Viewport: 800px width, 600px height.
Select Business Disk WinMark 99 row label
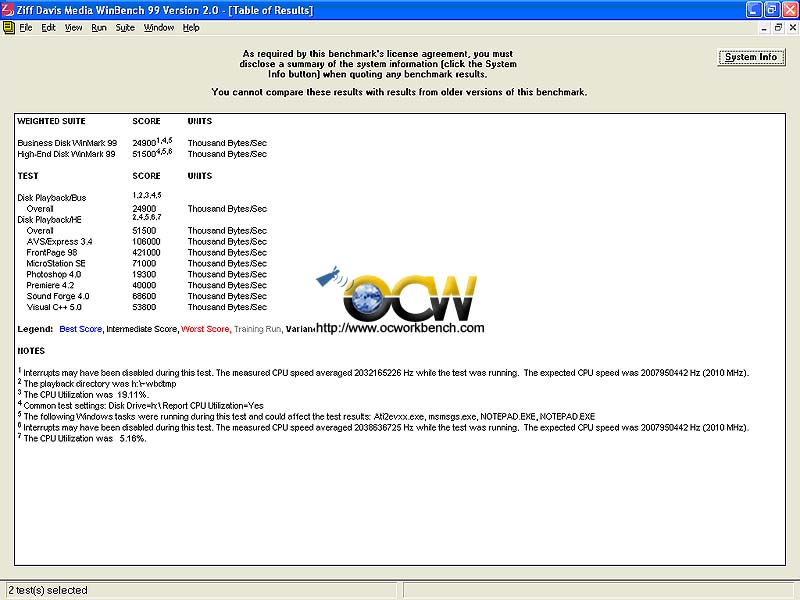(x=67, y=143)
